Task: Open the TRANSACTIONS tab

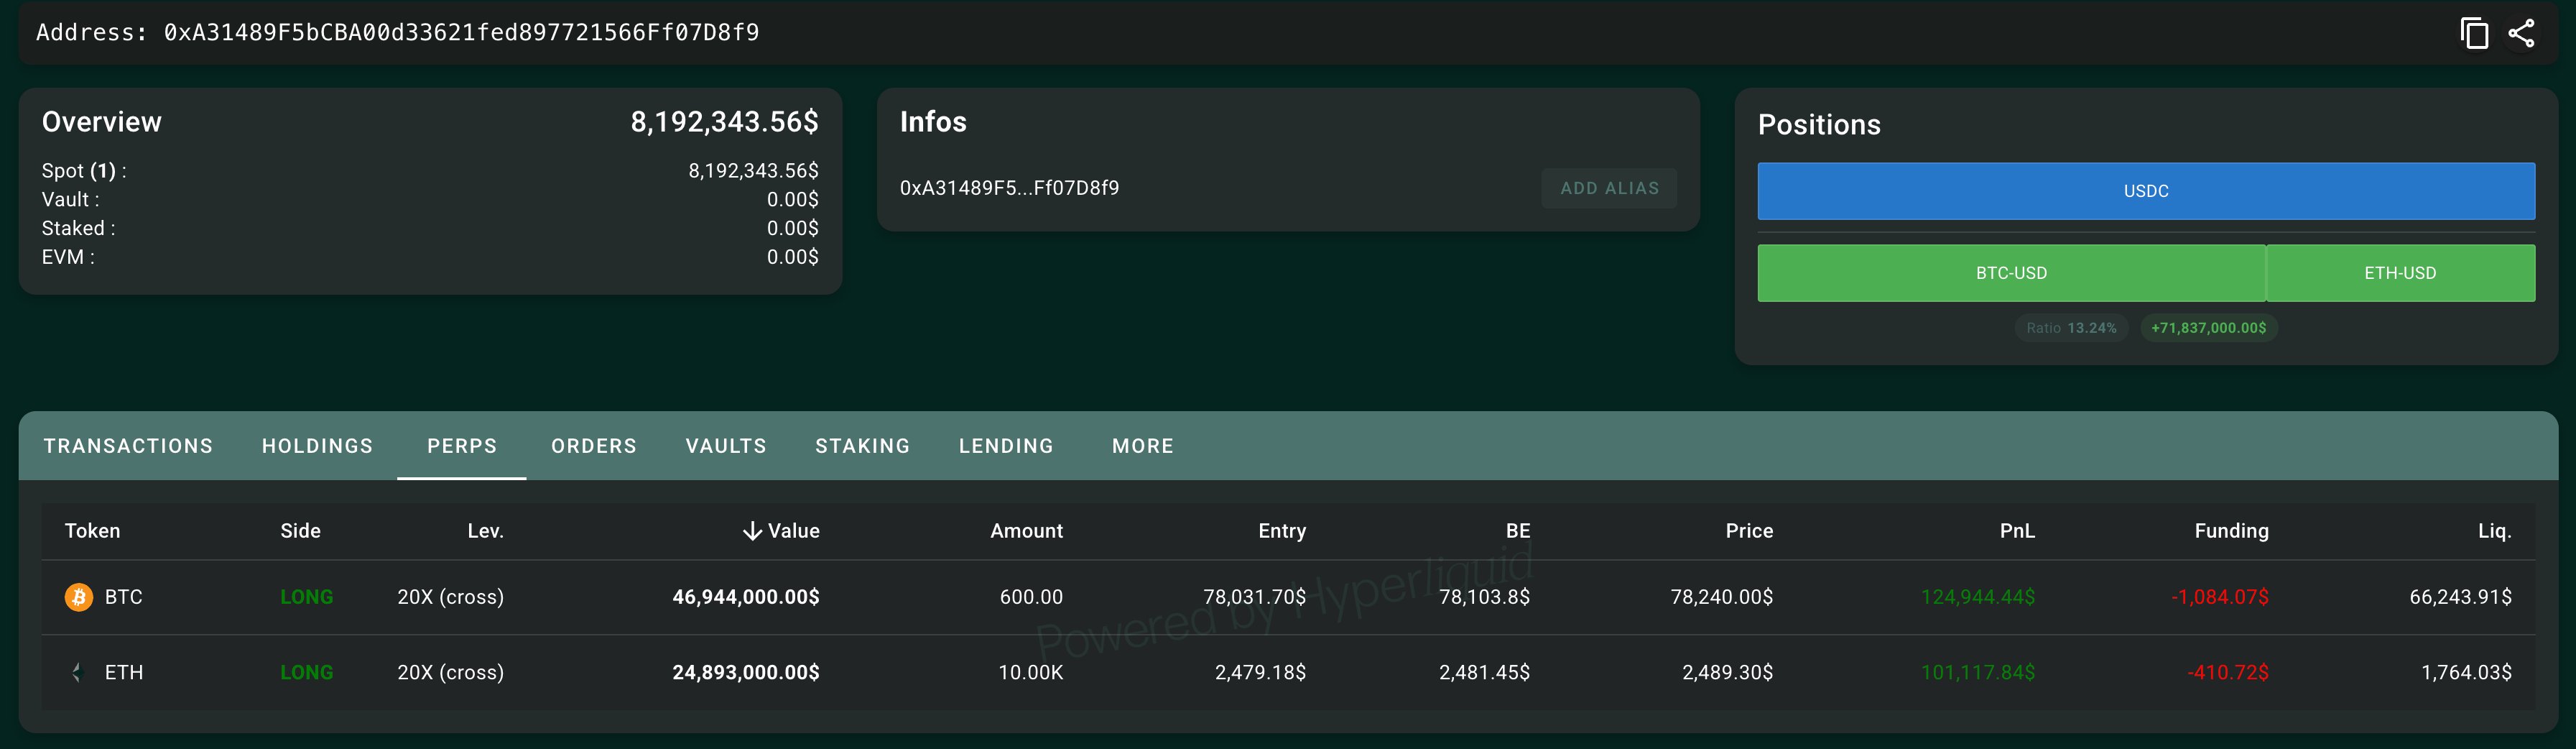Action: click(128, 446)
